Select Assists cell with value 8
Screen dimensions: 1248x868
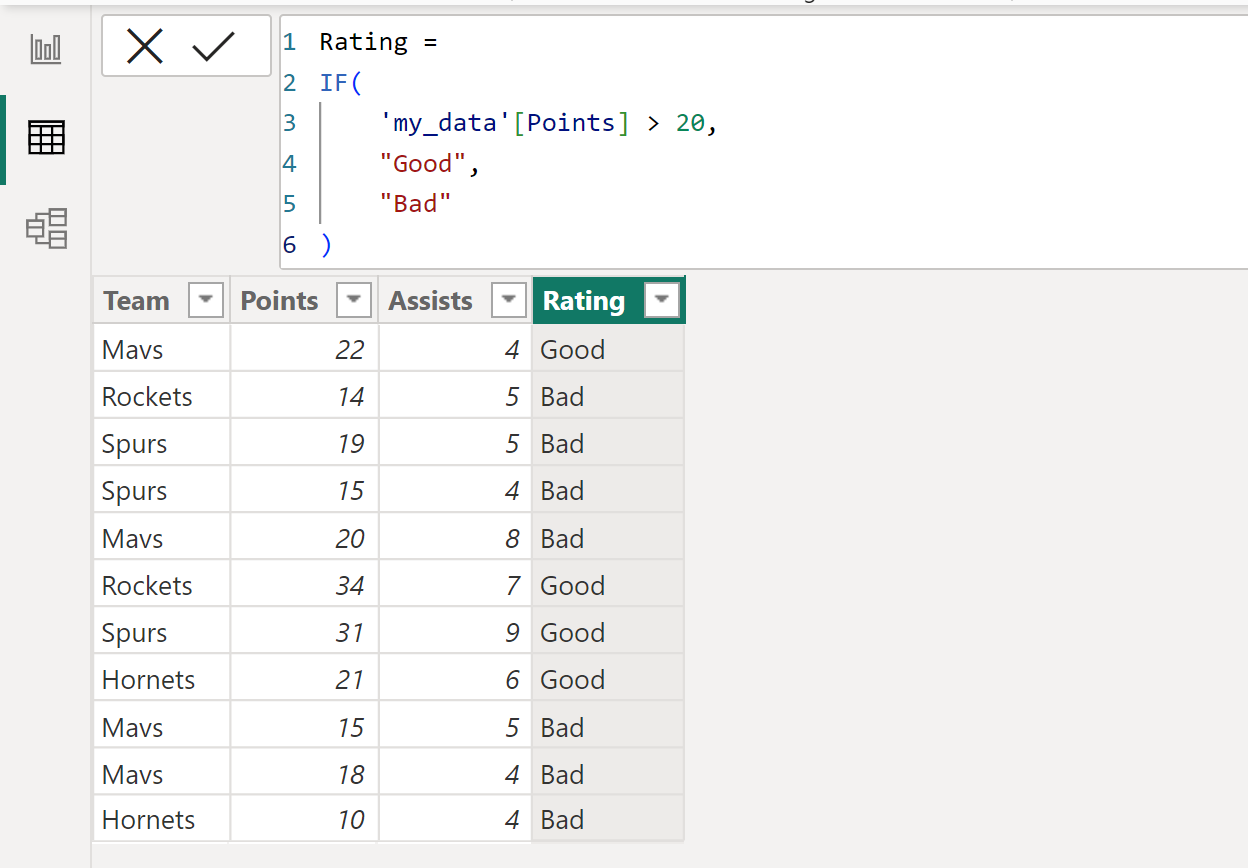click(x=455, y=538)
